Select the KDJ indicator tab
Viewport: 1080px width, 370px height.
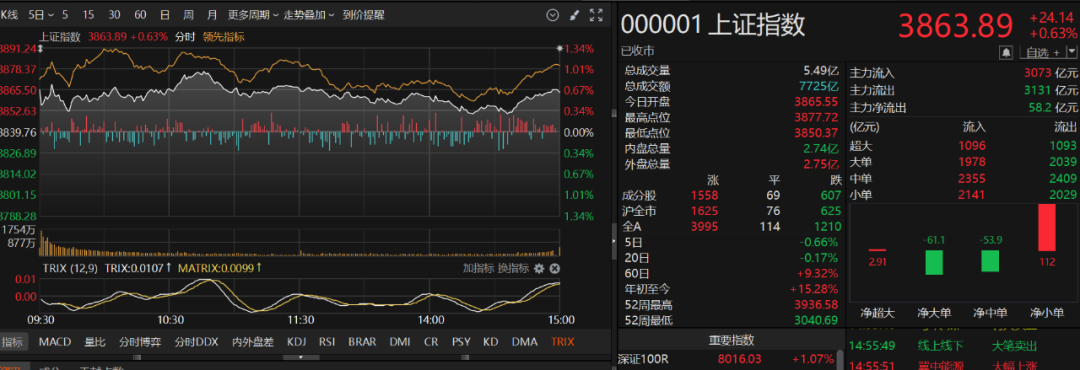coord(297,341)
